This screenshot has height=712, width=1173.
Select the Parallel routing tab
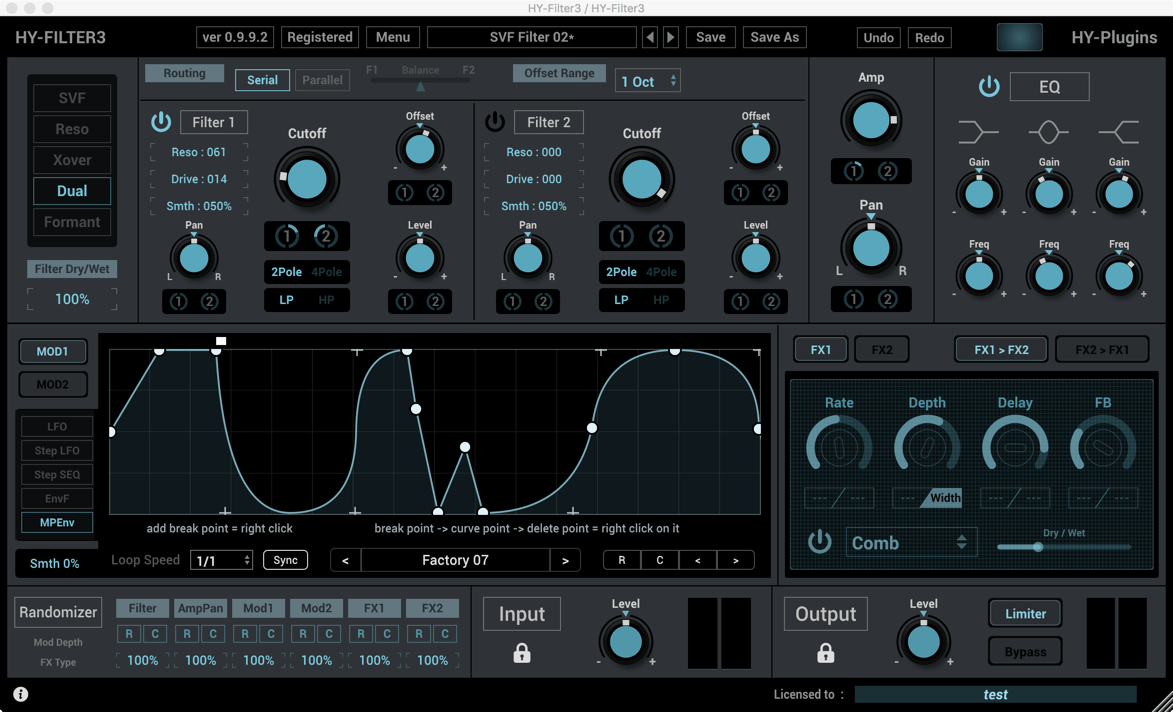click(x=322, y=79)
